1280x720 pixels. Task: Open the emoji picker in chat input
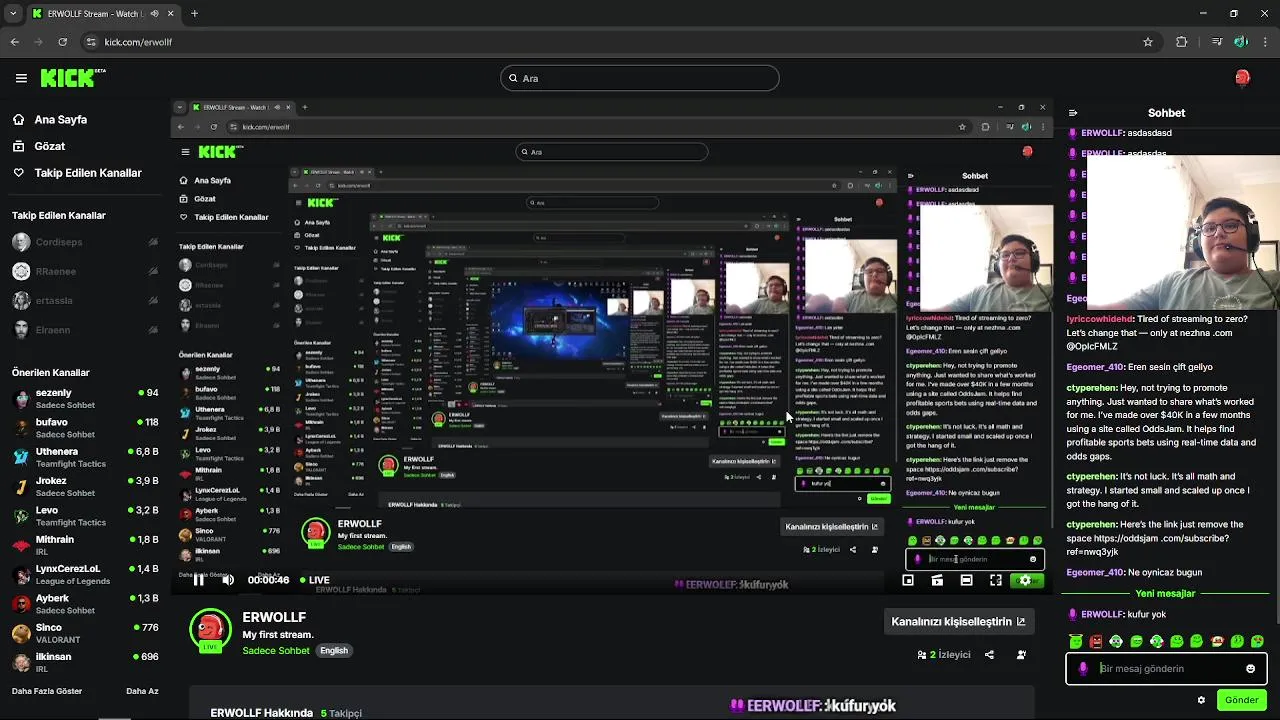coord(1250,669)
